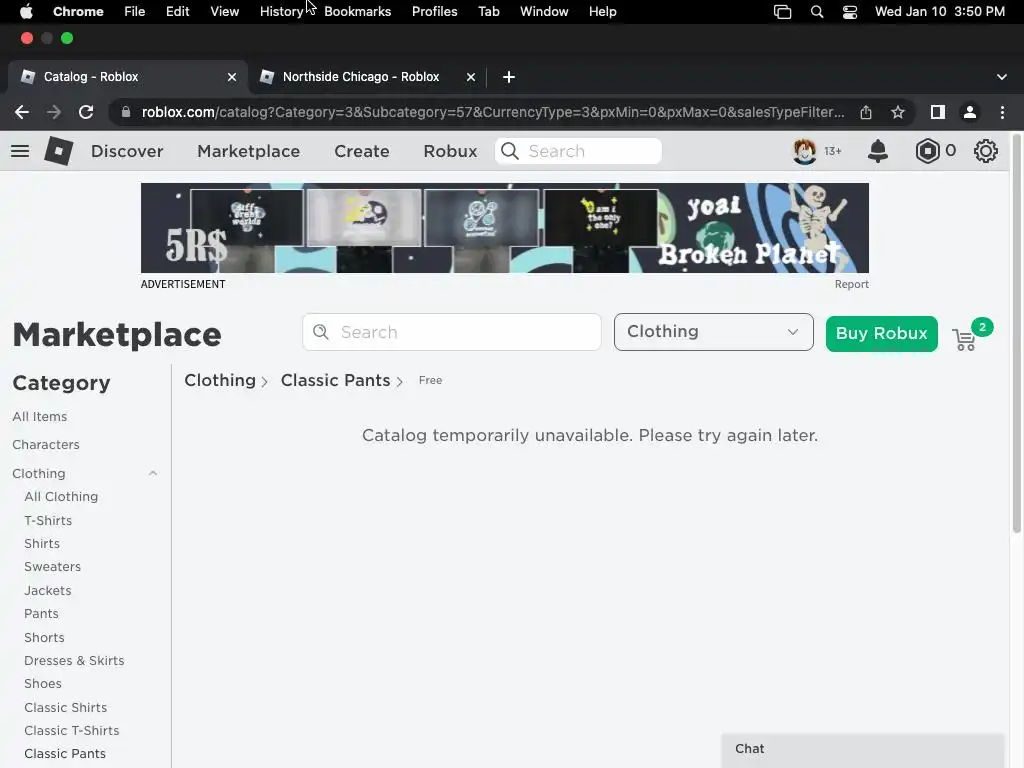Open the Marketplace nav link
The width and height of the screenshot is (1024, 768).
[248, 151]
